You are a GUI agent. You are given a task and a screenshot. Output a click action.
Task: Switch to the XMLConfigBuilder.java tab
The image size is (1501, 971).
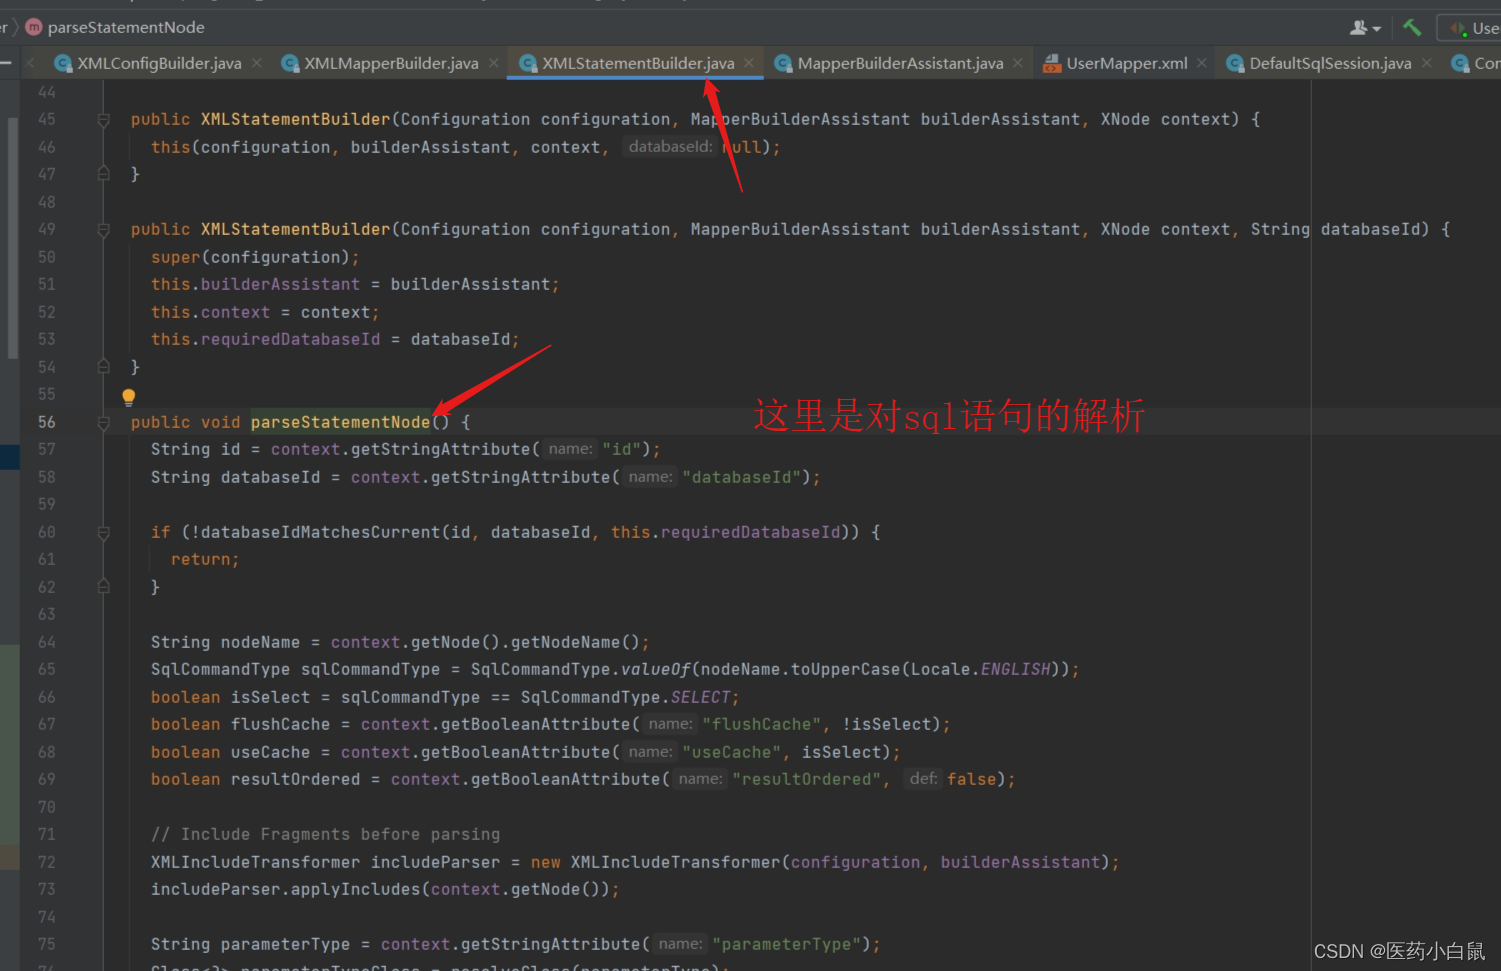tap(159, 63)
